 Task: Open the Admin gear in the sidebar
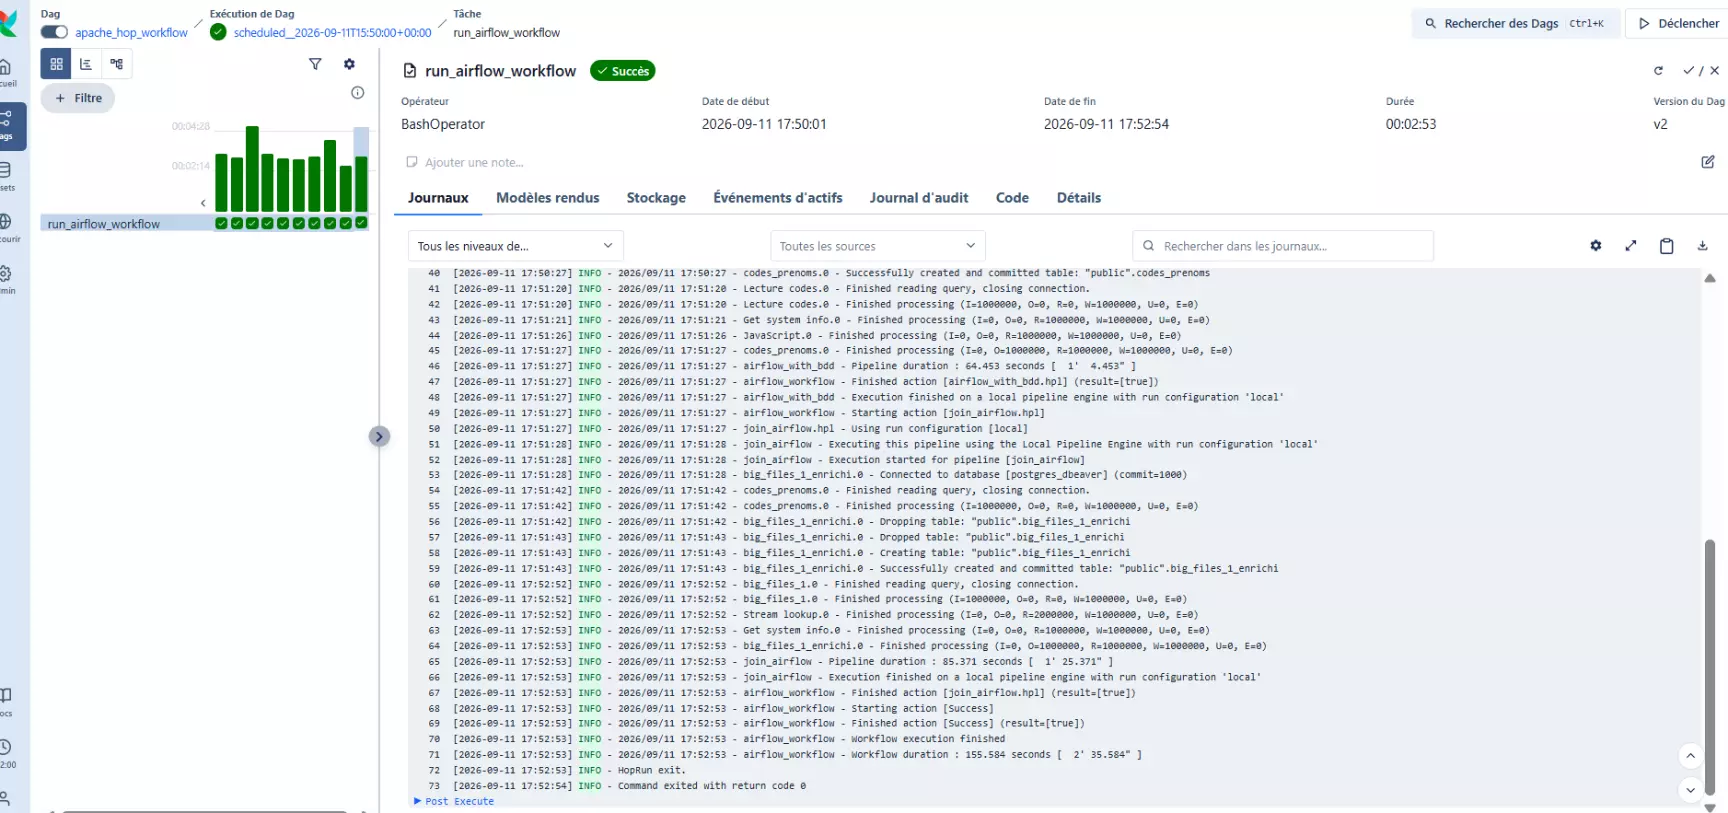pyautogui.click(x=6, y=279)
